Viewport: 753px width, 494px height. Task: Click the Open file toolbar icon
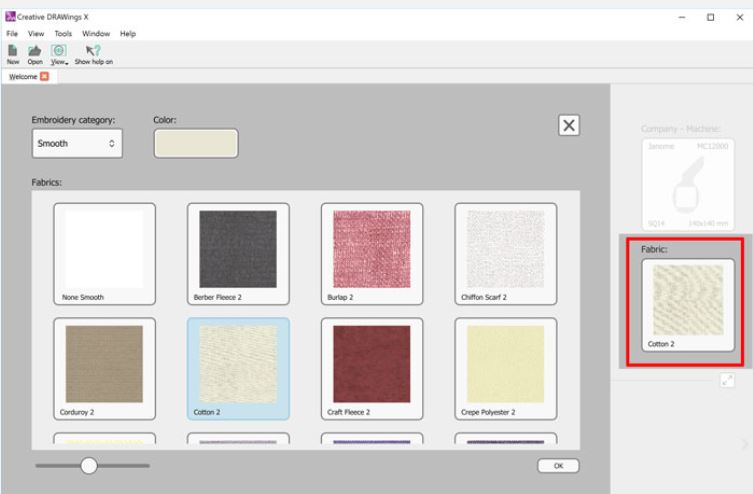pyautogui.click(x=35, y=53)
